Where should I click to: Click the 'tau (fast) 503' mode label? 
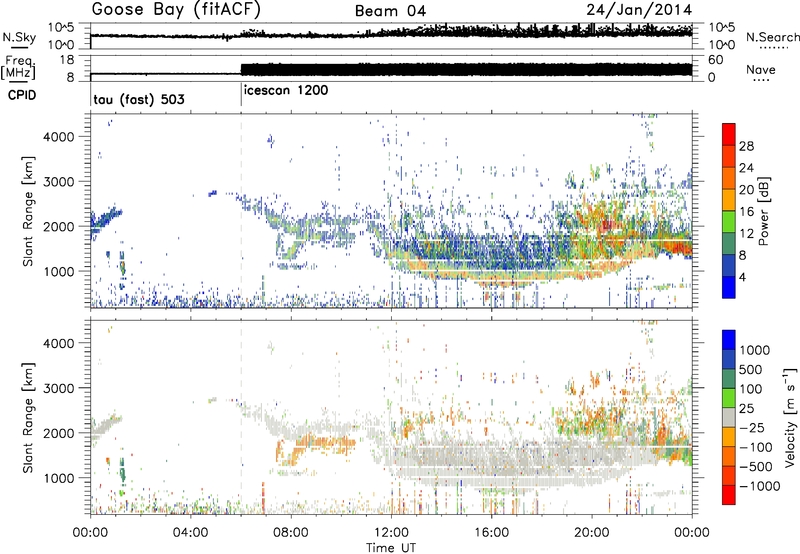[139, 99]
